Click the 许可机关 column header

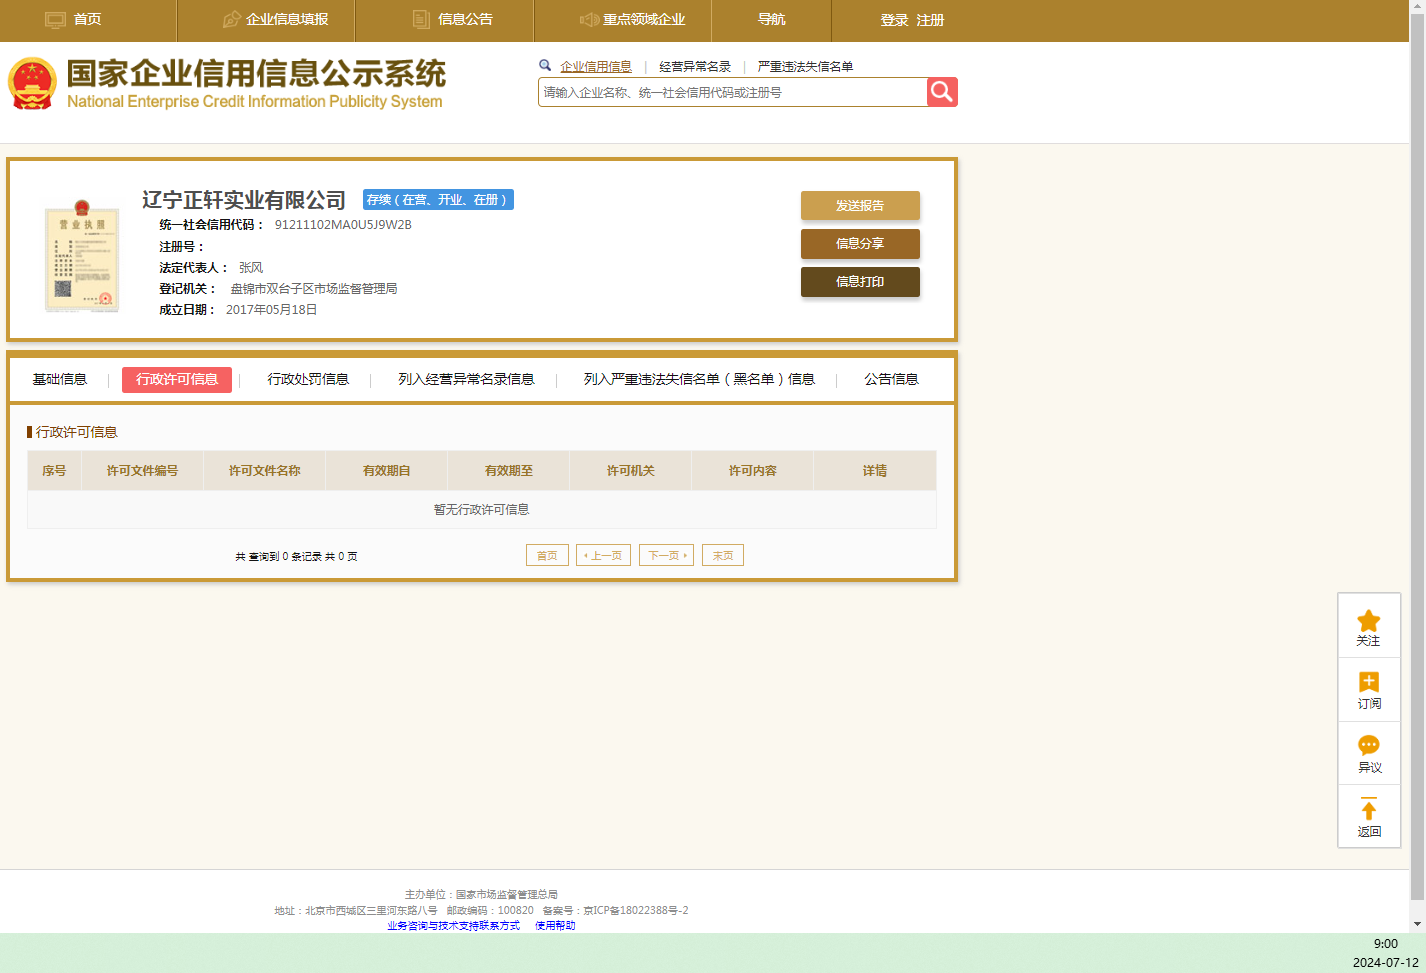click(630, 470)
